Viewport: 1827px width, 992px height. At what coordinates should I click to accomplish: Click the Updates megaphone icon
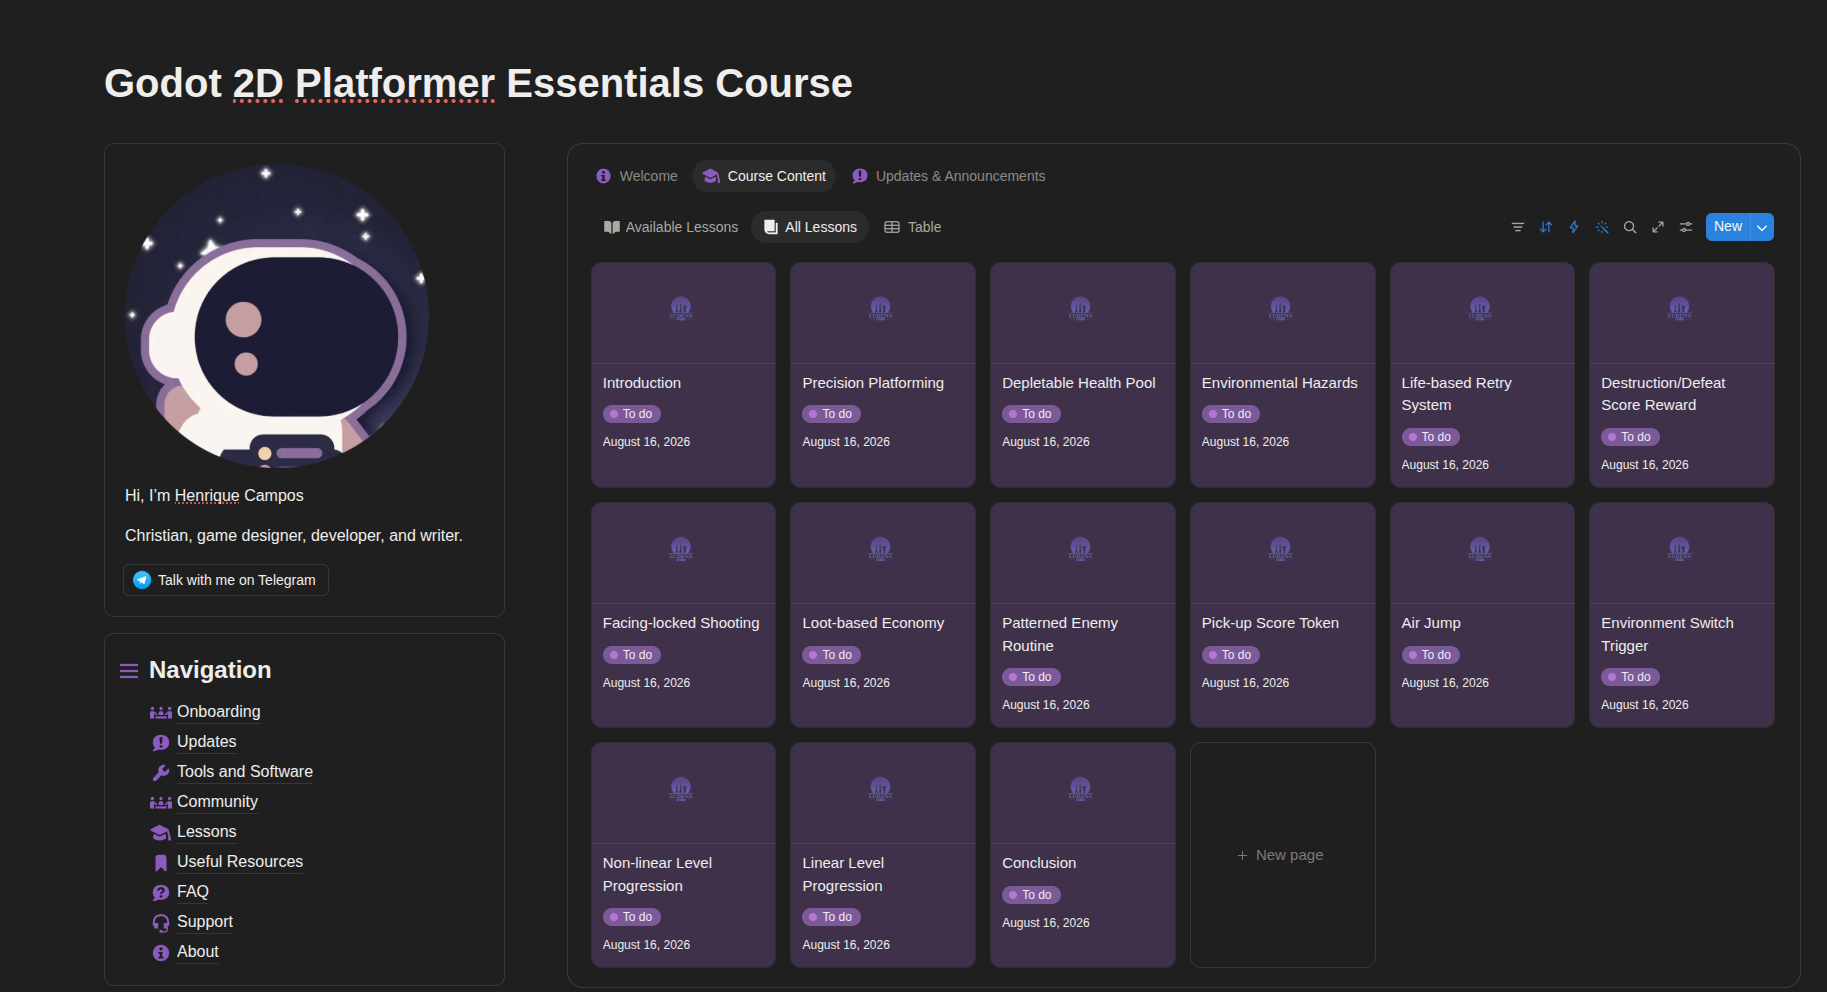pos(161,742)
